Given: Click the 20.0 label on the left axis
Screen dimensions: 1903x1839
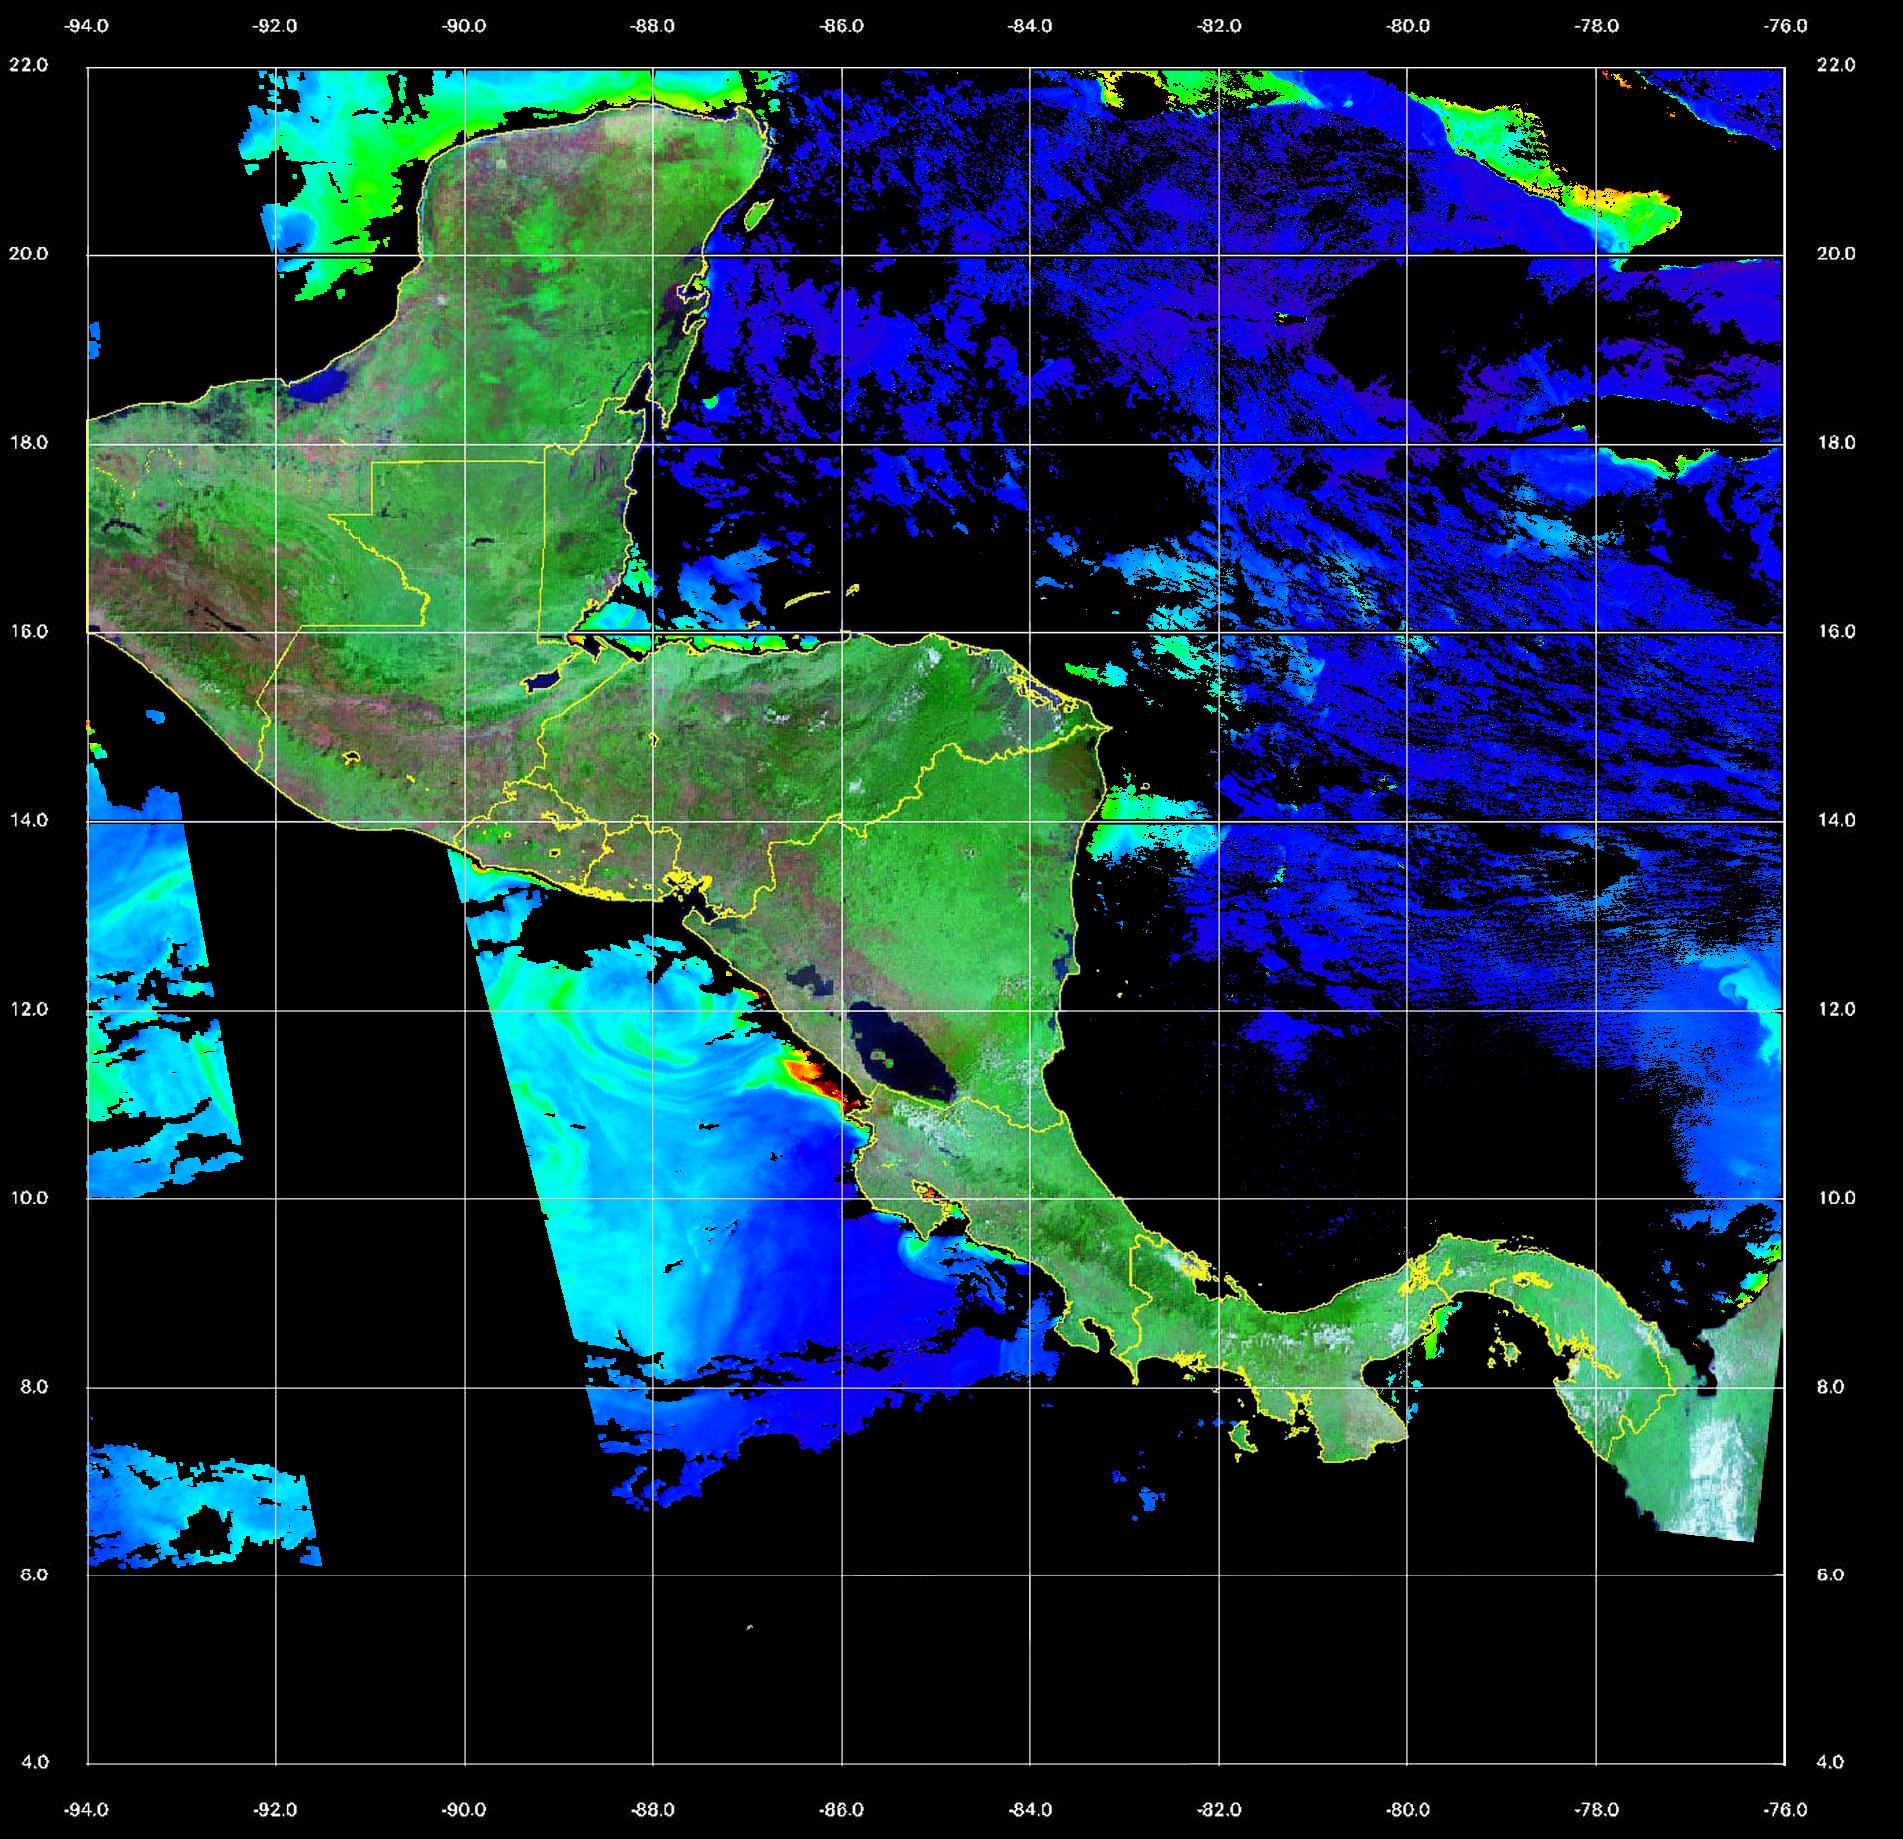Looking at the screenshot, I should coord(28,254).
